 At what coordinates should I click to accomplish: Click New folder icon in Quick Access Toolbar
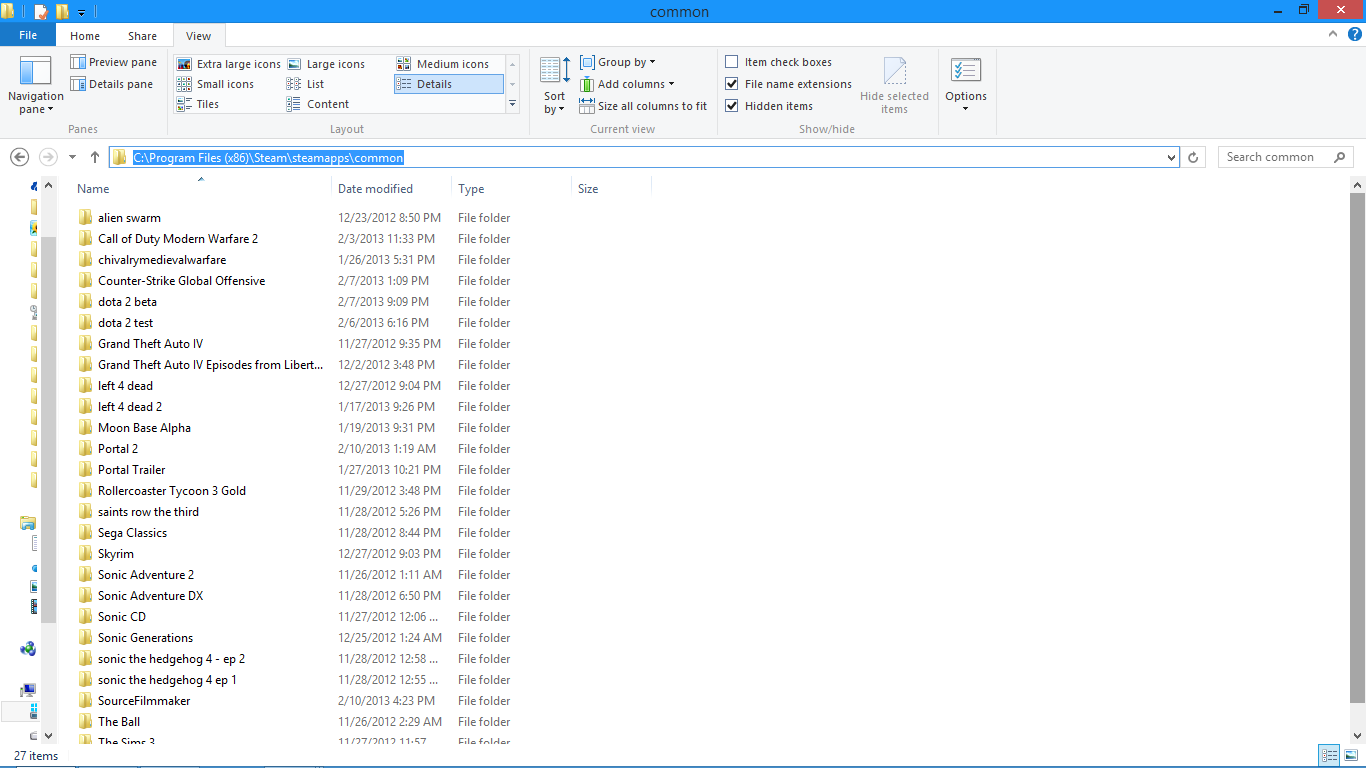(62, 12)
